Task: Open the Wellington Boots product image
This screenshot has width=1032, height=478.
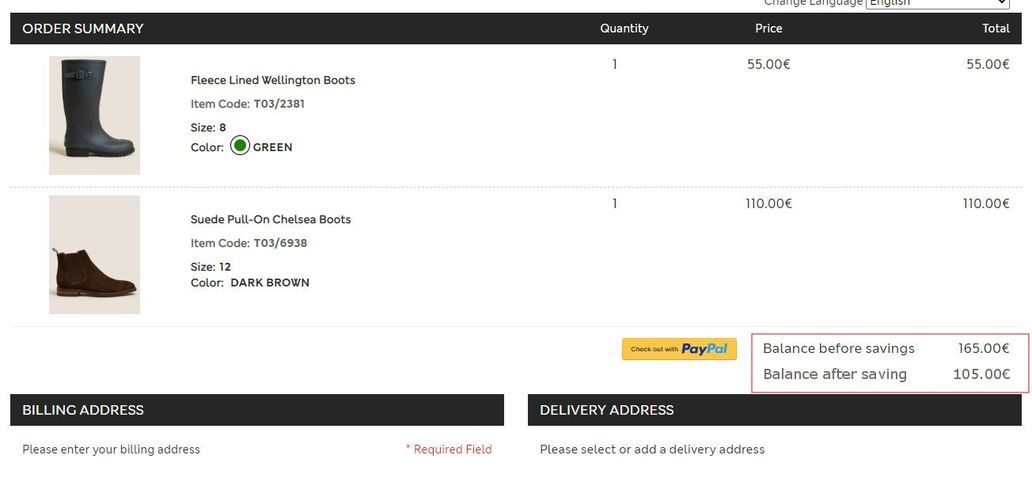Action: click(94, 115)
